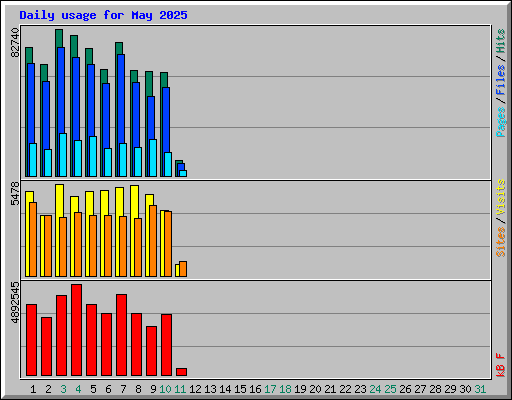Click the Files legend label
Image resolution: width=512 pixels, height=400 pixels.
click(501, 80)
